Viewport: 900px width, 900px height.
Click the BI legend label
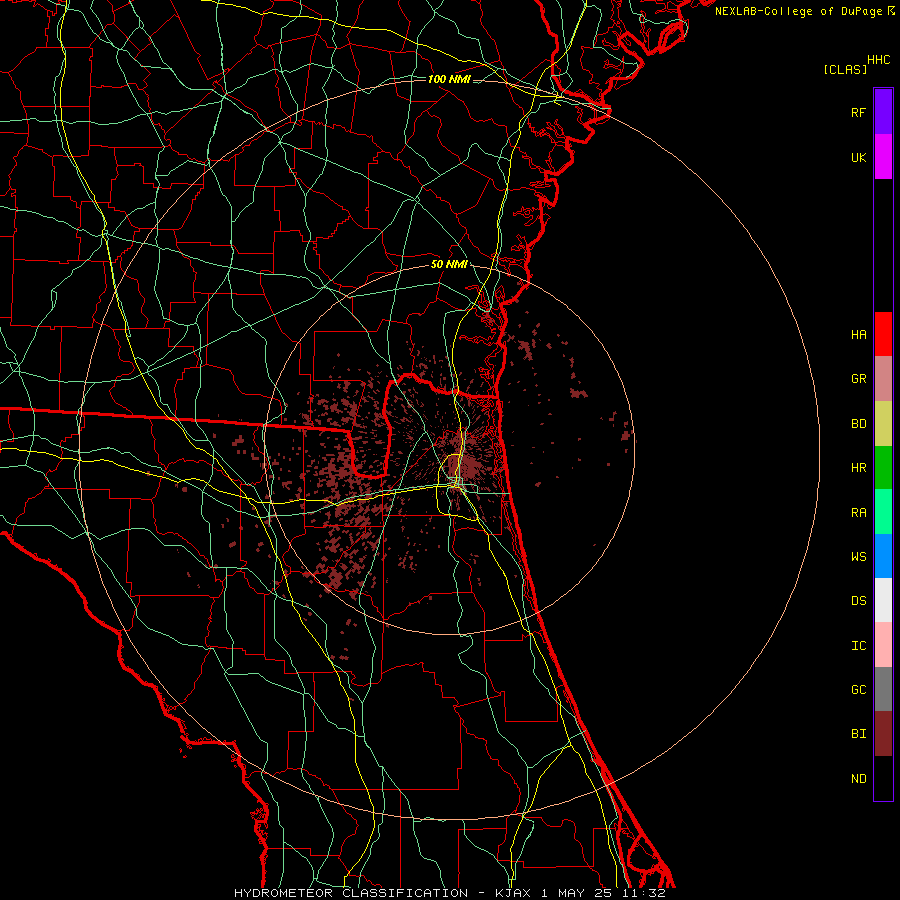click(x=858, y=734)
